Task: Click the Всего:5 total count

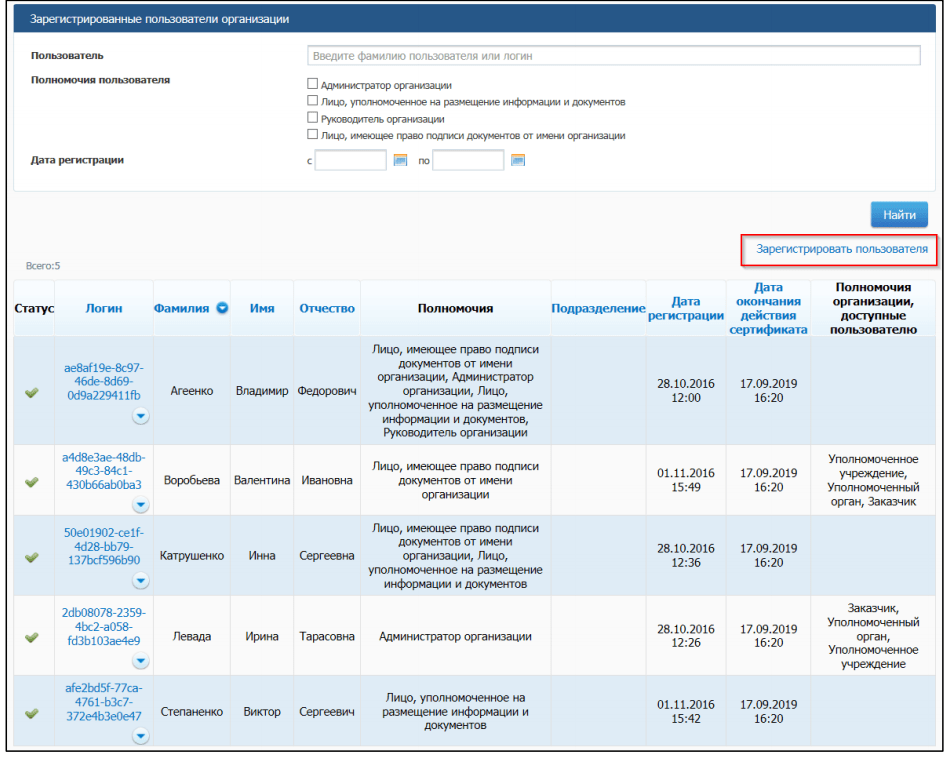Action: 43,266
